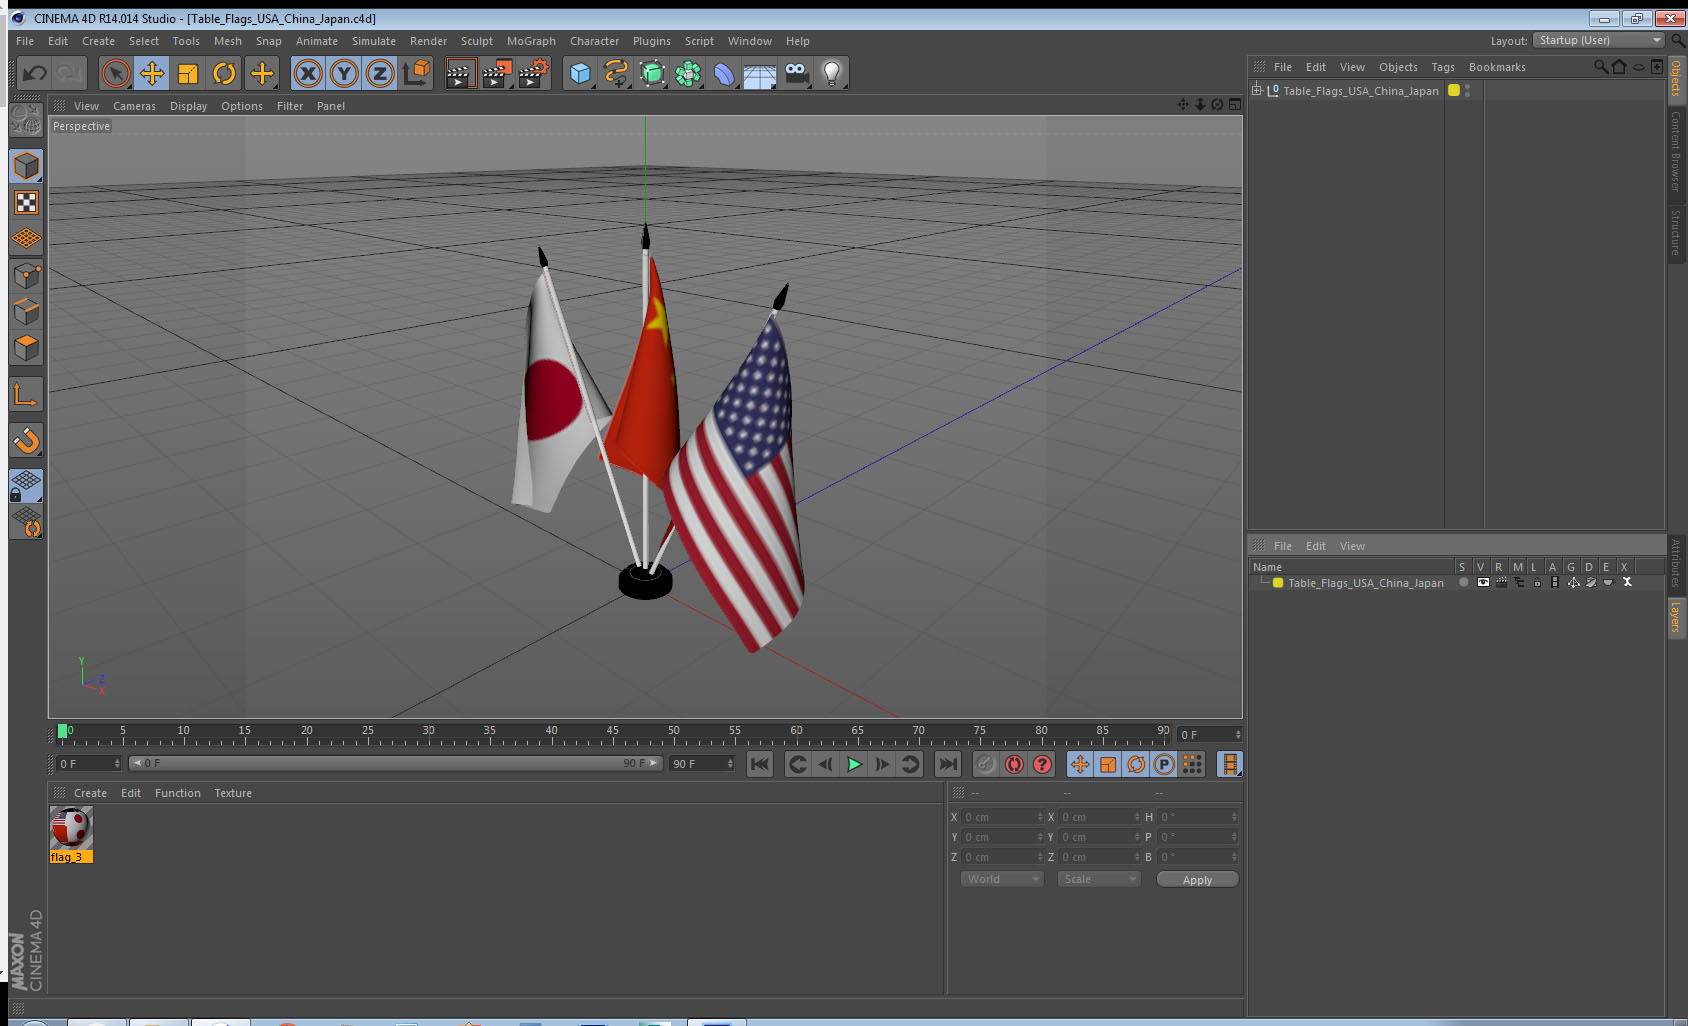Render to Picture Viewer
This screenshot has width=1688, height=1026.
click(x=497, y=73)
